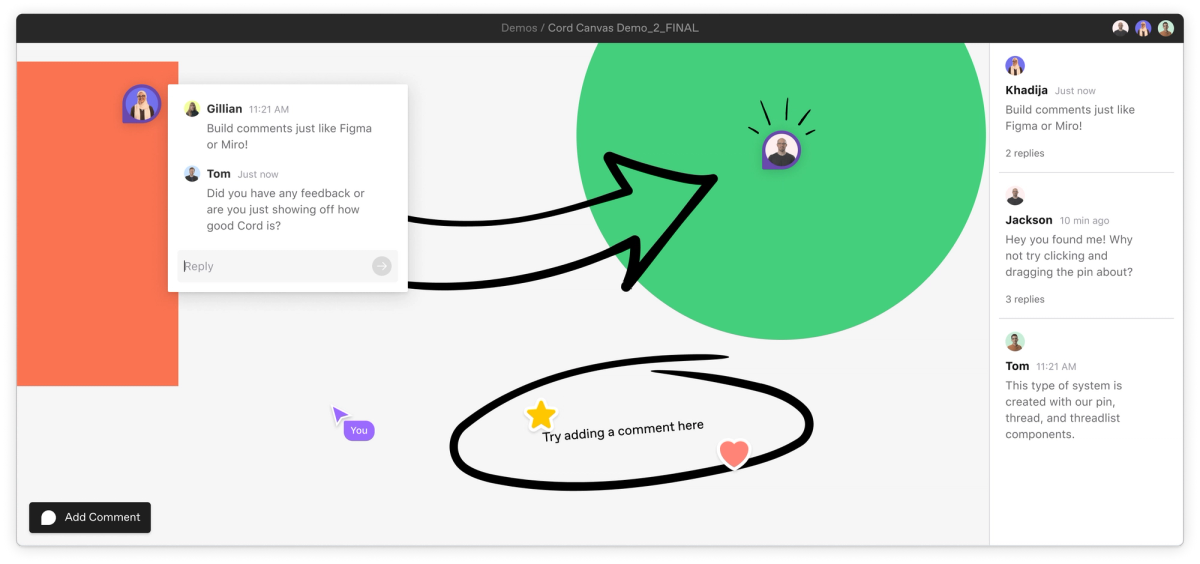
Task: Select Khadija's avatar in the thread list
Action: (x=1015, y=66)
